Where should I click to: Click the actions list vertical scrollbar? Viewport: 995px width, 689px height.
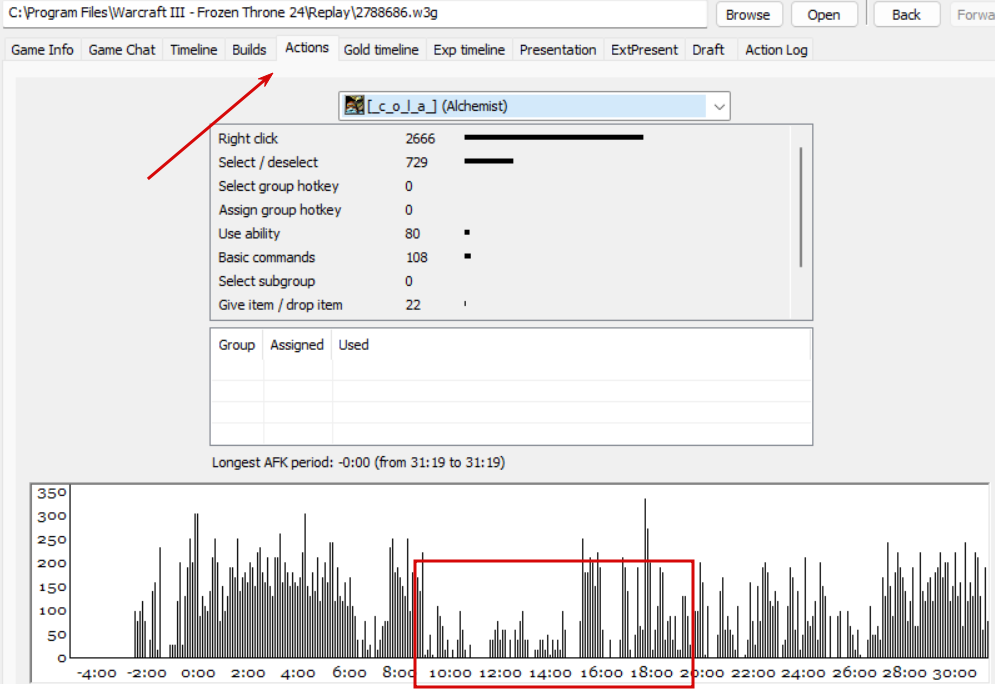pos(801,207)
